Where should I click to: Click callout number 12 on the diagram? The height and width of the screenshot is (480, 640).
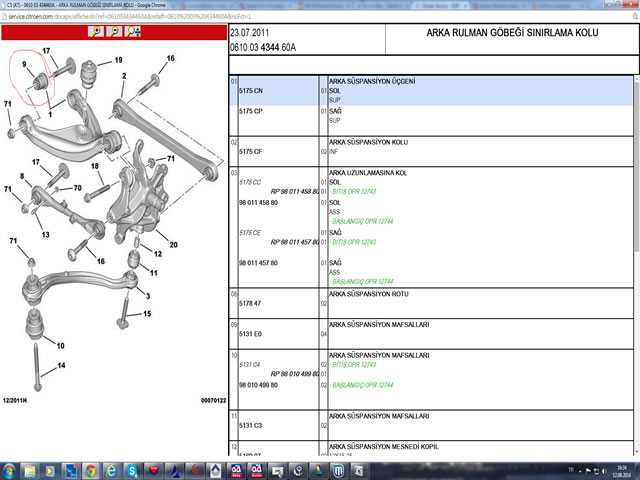[x=158, y=254]
